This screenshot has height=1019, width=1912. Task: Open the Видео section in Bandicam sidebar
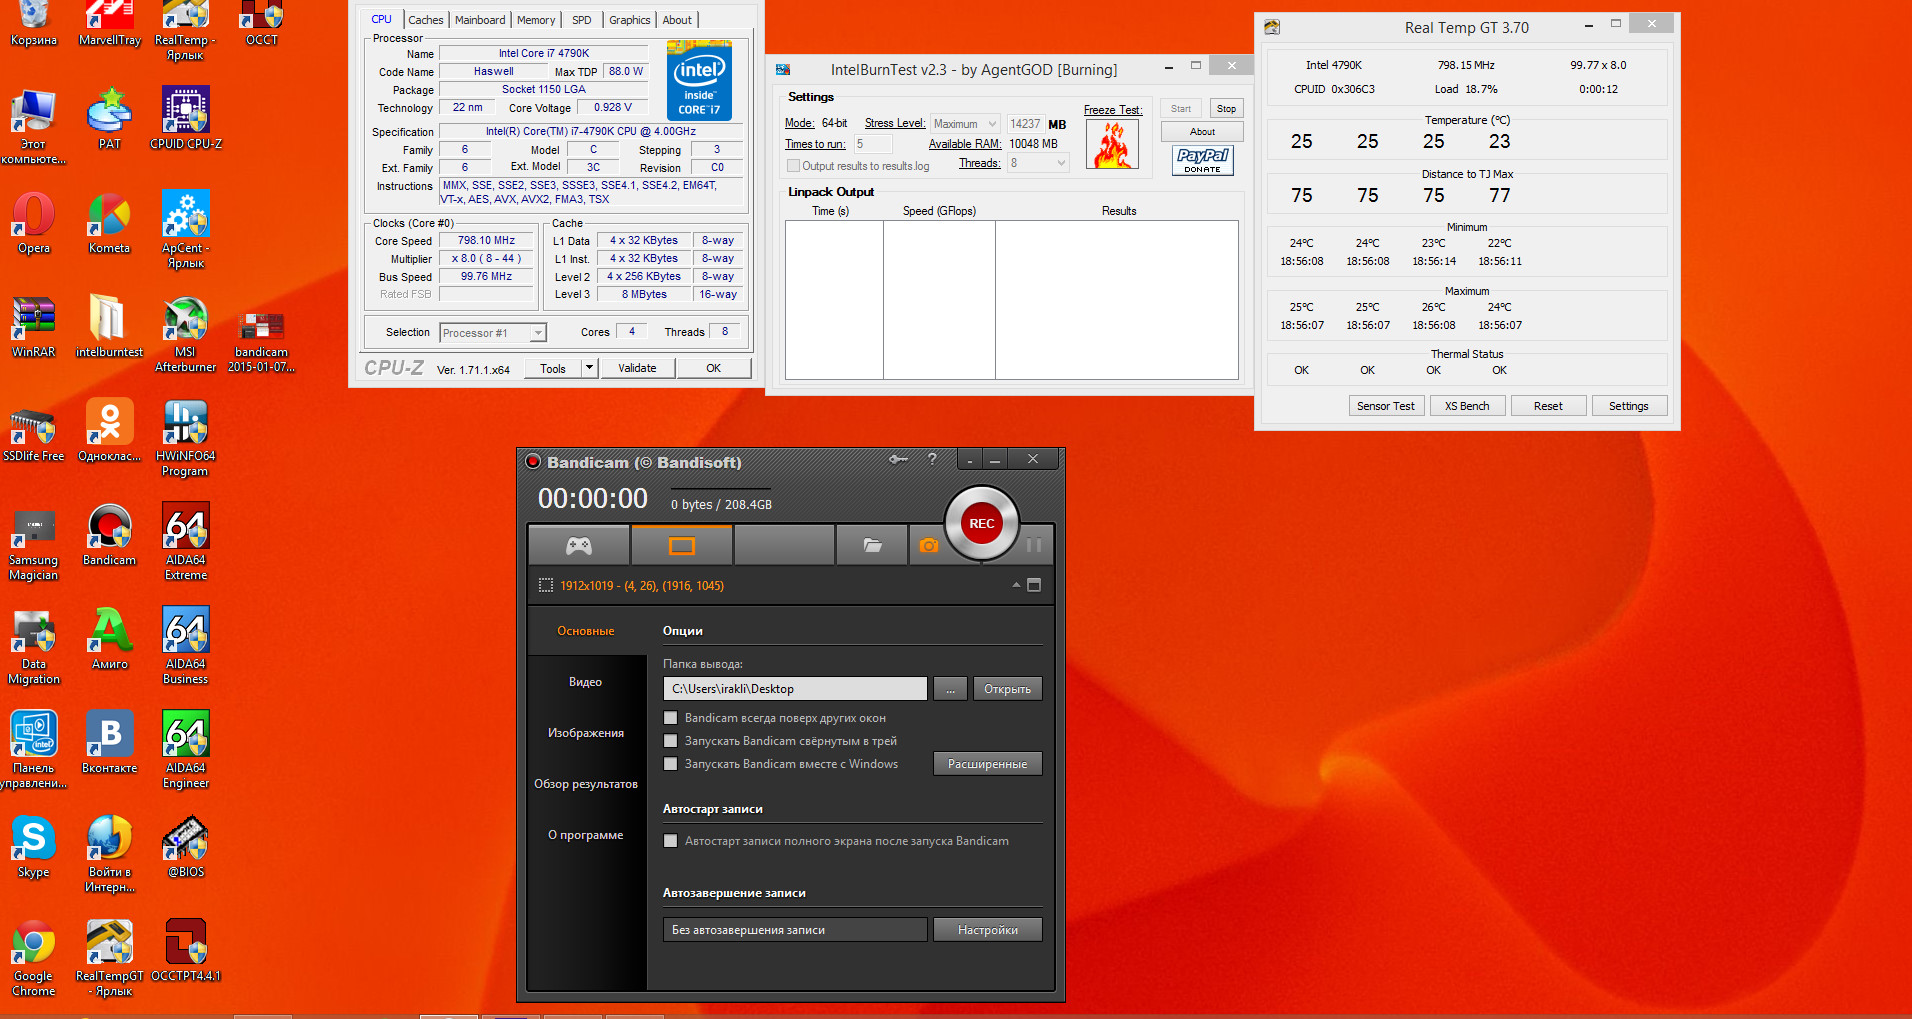pos(585,682)
